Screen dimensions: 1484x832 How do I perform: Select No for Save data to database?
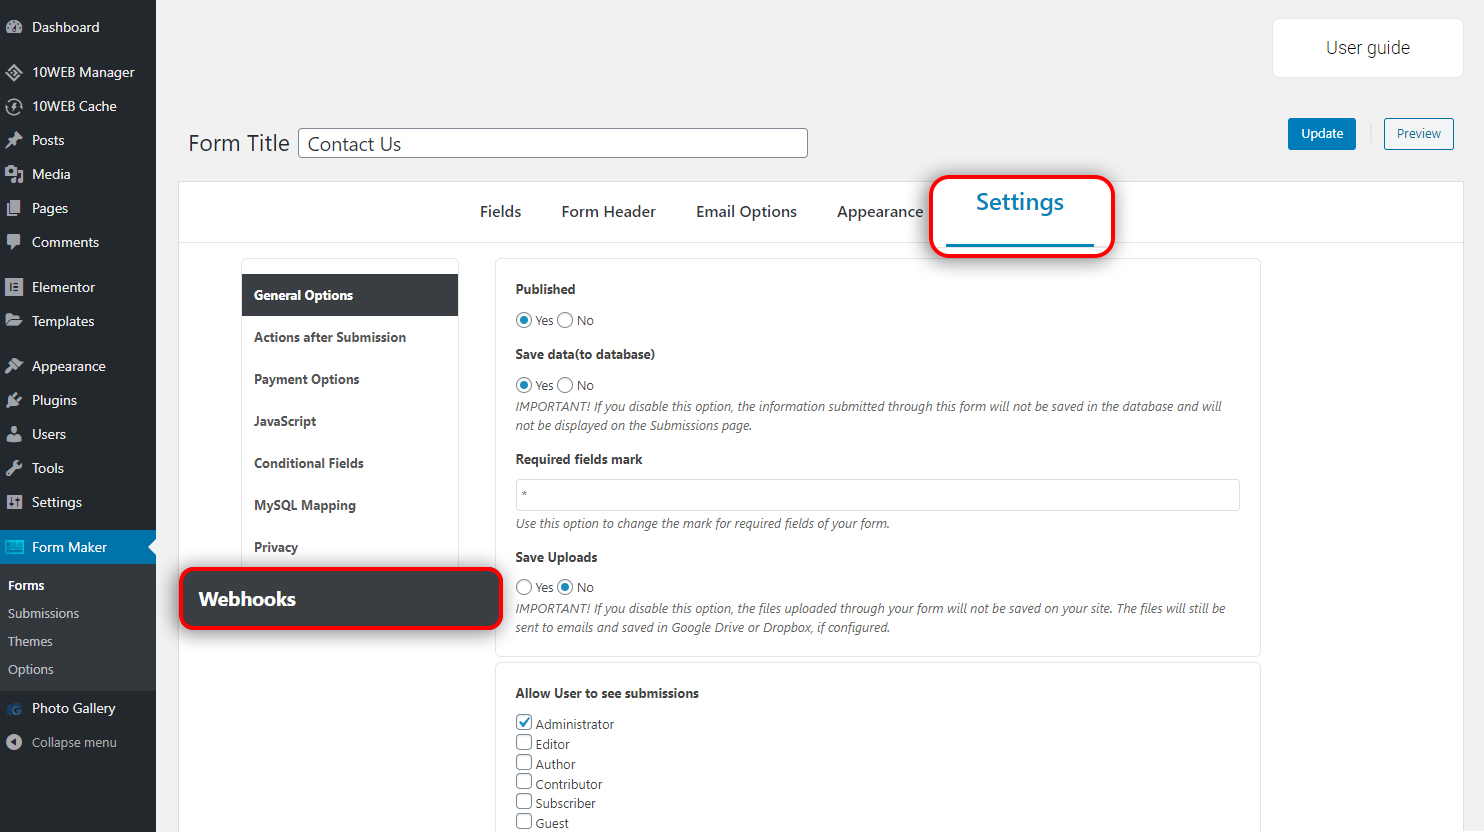565,385
